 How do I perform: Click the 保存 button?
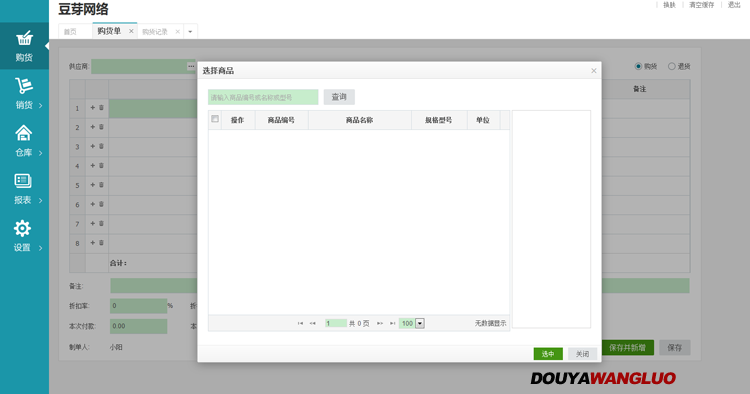674,348
